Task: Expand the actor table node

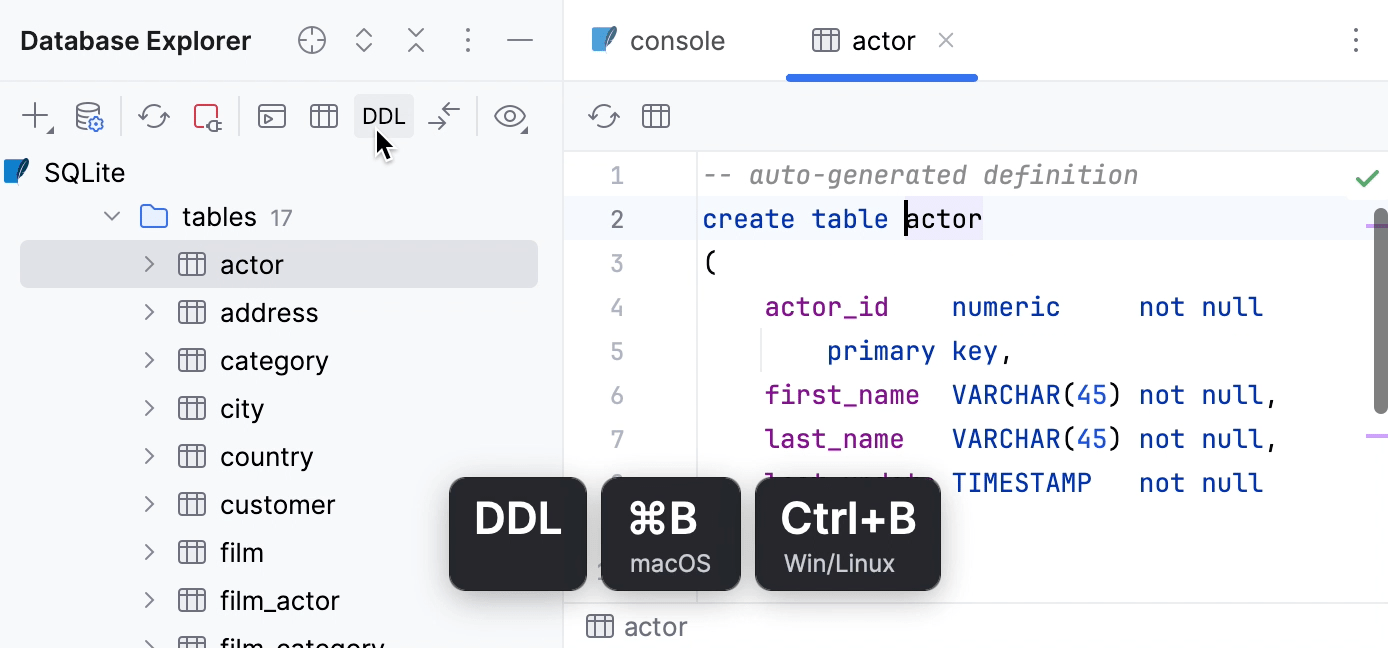Action: 148,264
